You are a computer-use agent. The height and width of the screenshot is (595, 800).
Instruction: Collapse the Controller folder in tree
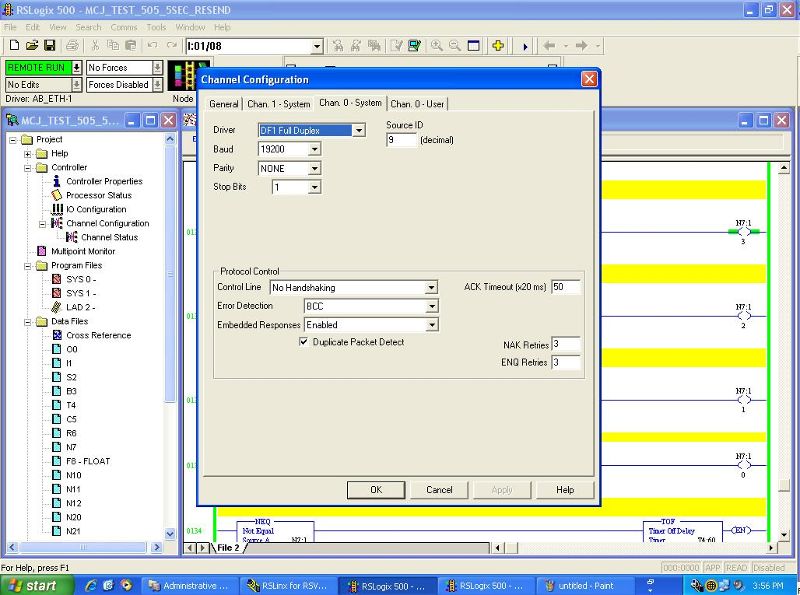pos(28,168)
